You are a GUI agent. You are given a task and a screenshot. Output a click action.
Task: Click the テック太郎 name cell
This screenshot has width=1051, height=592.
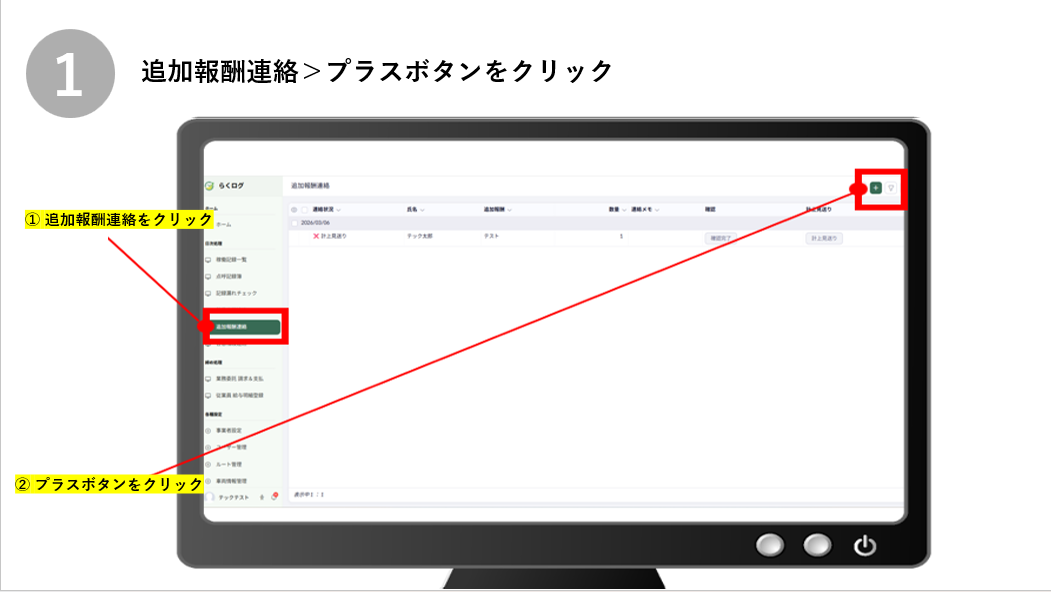(420, 236)
